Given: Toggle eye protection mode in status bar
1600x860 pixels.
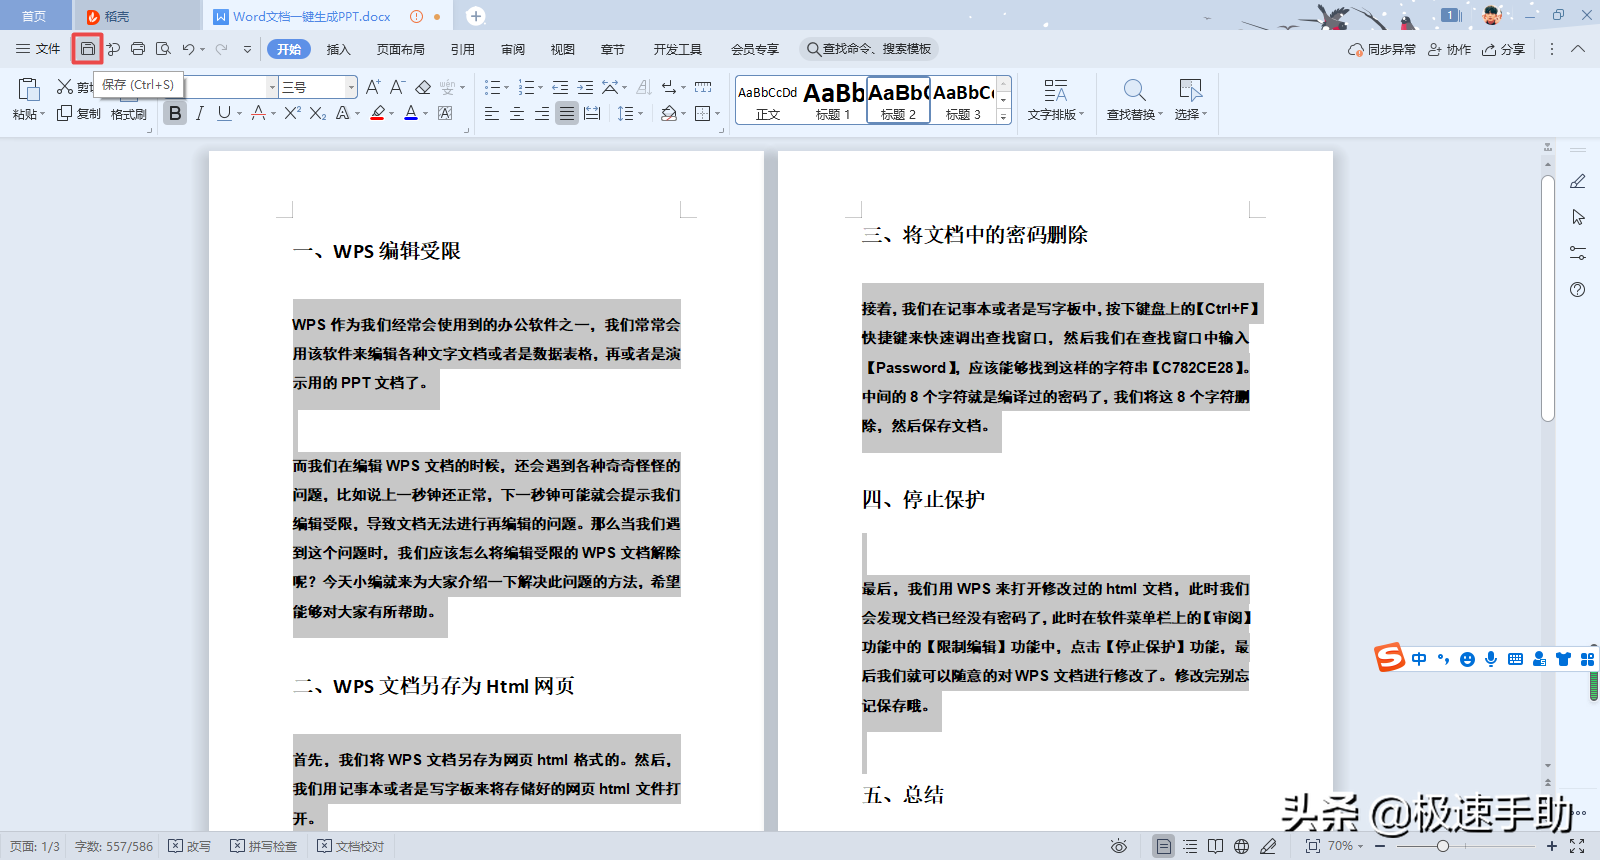Looking at the screenshot, I should (x=1119, y=846).
